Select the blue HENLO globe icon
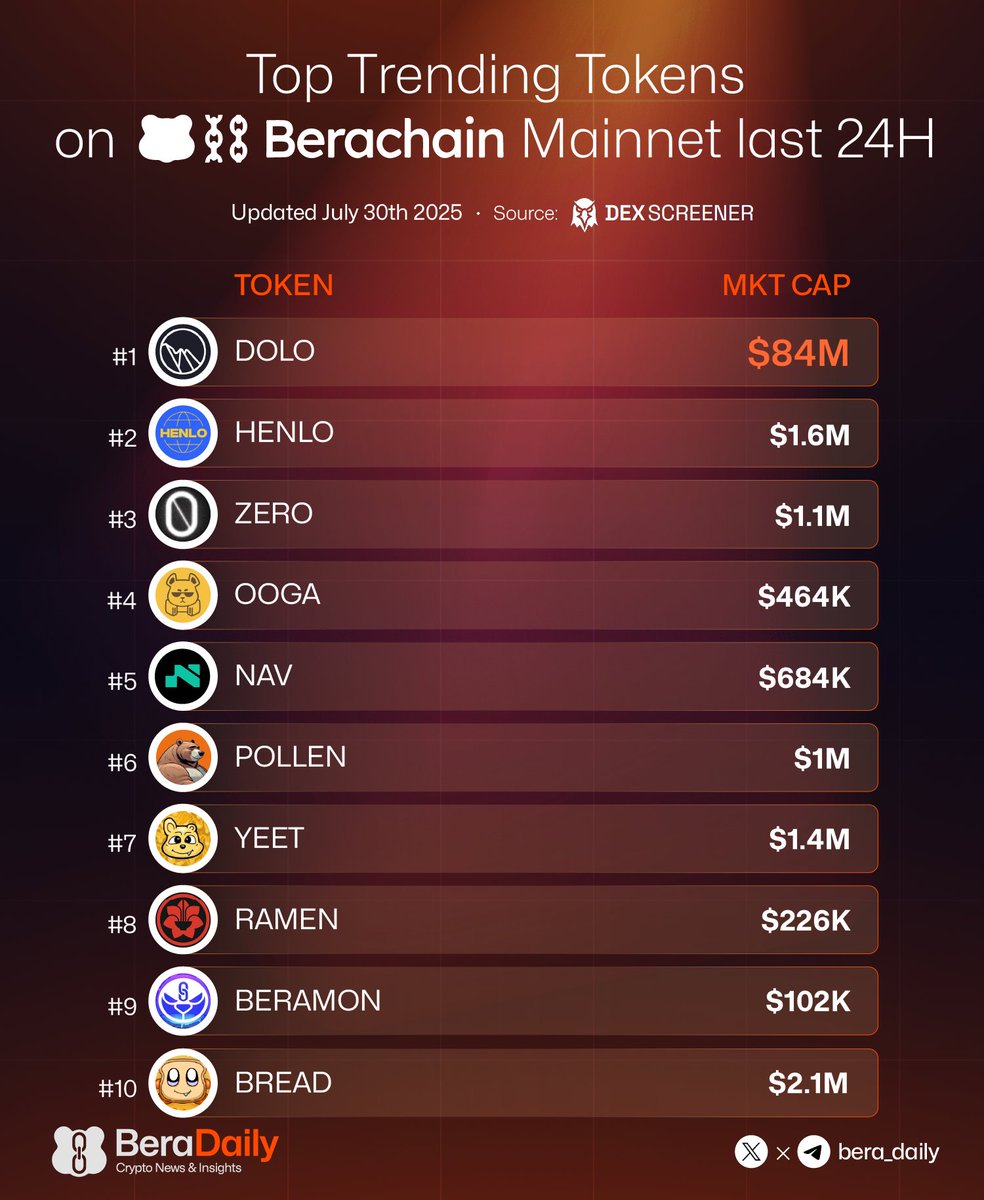Image resolution: width=984 pixels, height=1200 pixels. pos(183,433)
